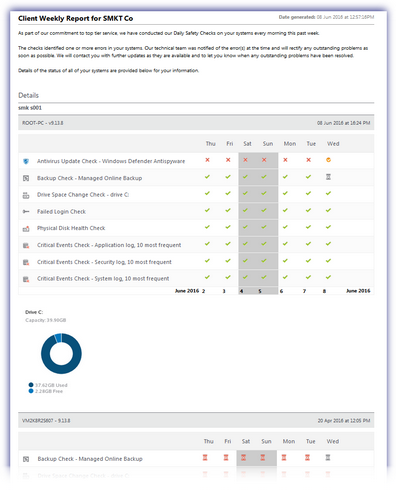Click Antivirus Sunday red cross status
Viewport: 396px width, 490px height.
coord(264,160)
